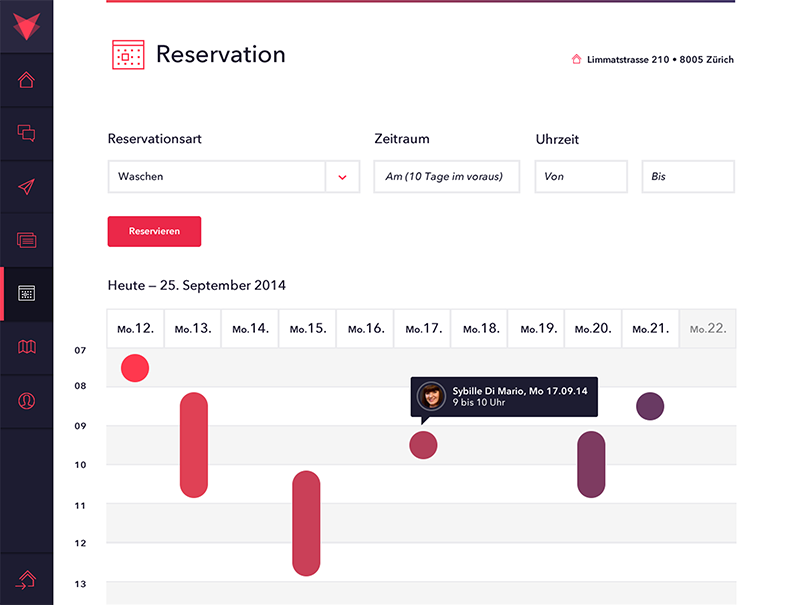This screenshot has height=605, width=806.
Task: Expand the Reservationsart dropdown arrow
Action: [342, 177]
